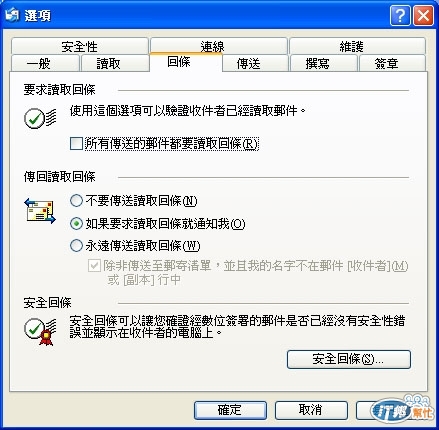The image size is (439, 430).
Task: Go to the 一般 tab
Action: coord(45,63)
